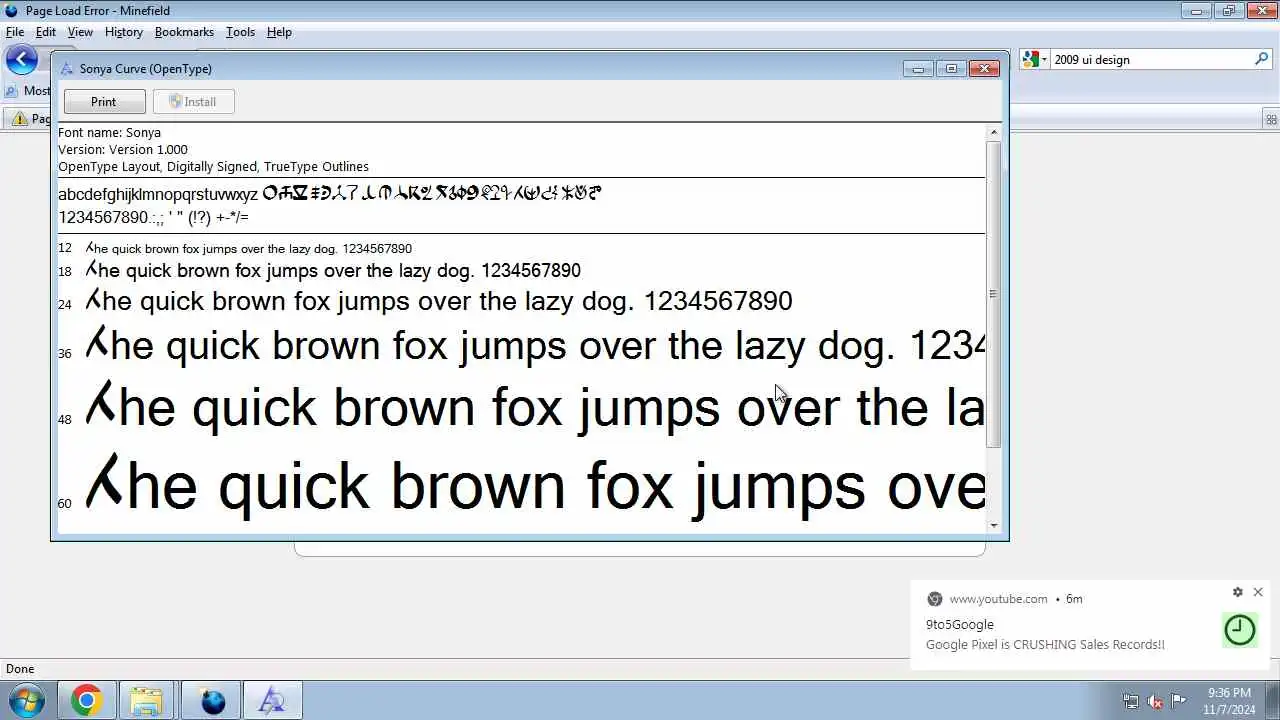
Task: Click the muted volume tray icon
Action: coord(1155,701)
